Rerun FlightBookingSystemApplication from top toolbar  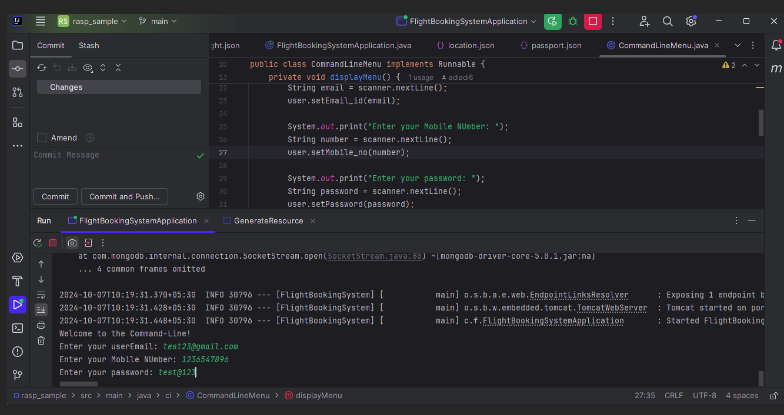tap(552, 21)
